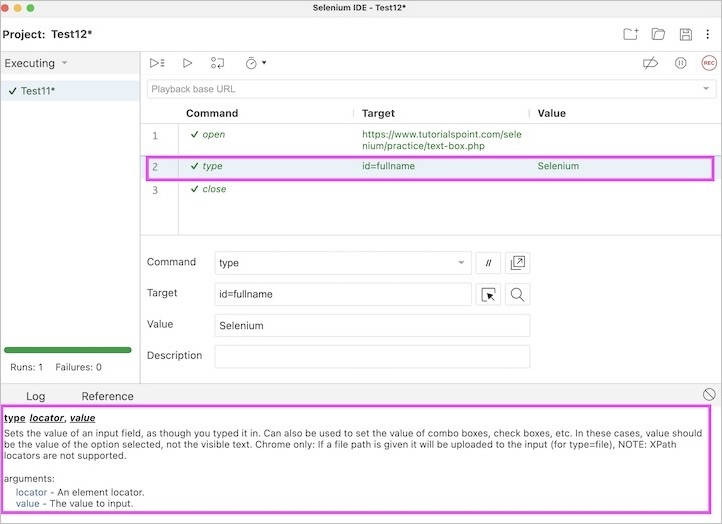Open the three-dot more options menu
The image size is (722, 524).
(x=708, y=34)
